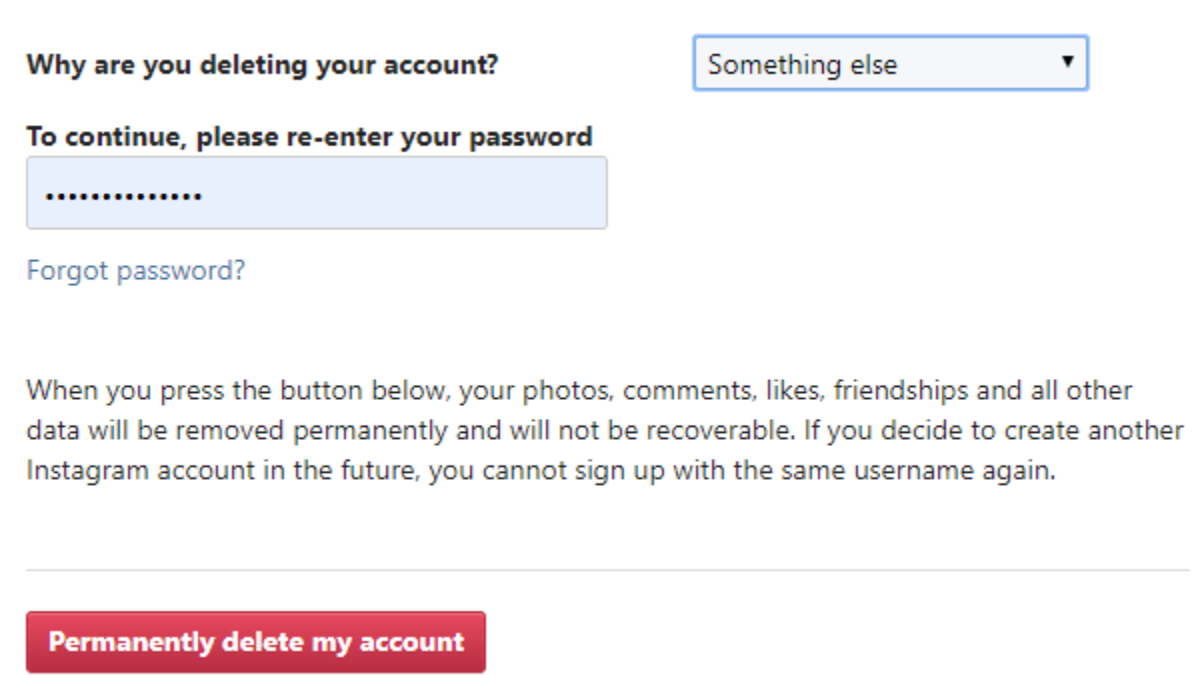
Task: Click the "Why are you deleting your account?" label
Action: pyautogui.click(x=262, y=66)
